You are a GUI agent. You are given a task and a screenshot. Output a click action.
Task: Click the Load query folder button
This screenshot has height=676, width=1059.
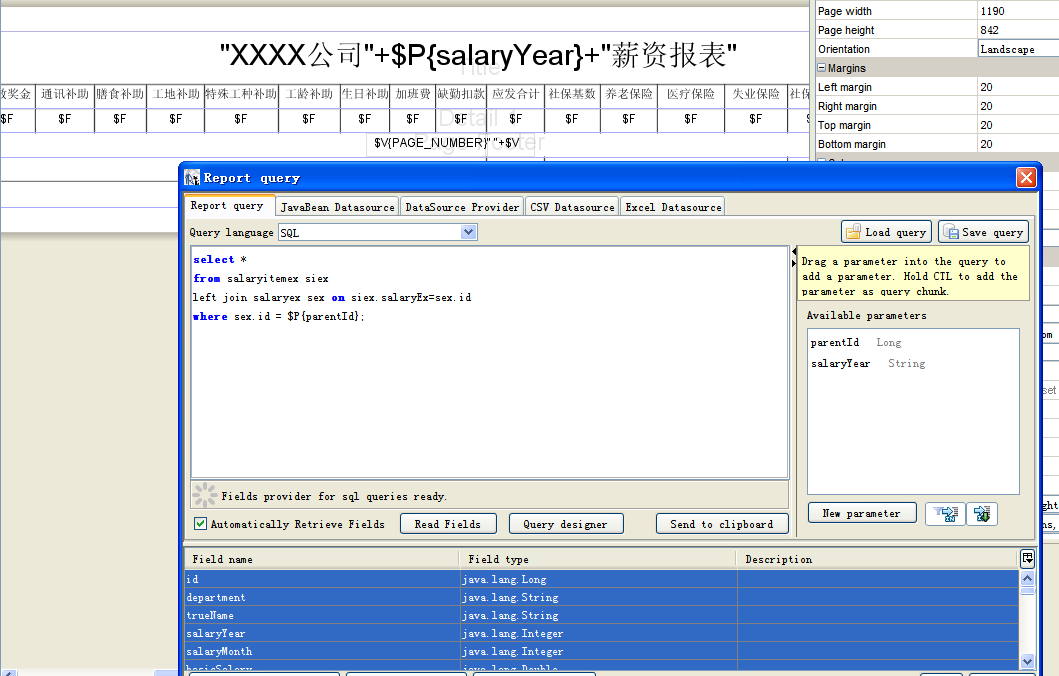(886, 232)
